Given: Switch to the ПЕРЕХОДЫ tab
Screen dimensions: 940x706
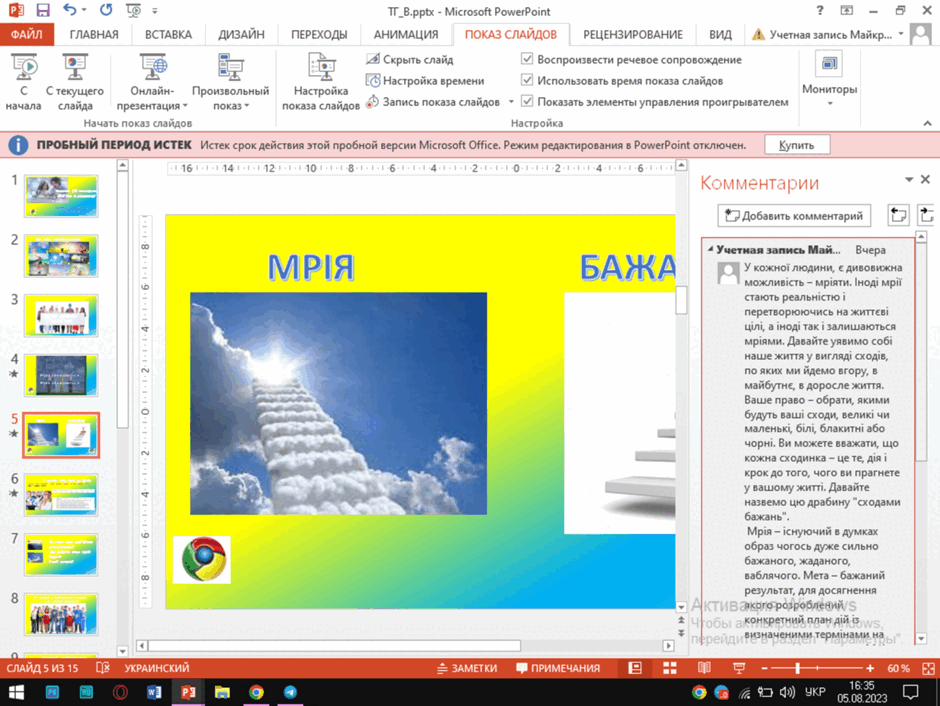Looking at the screenshot, I should [319, 34].
